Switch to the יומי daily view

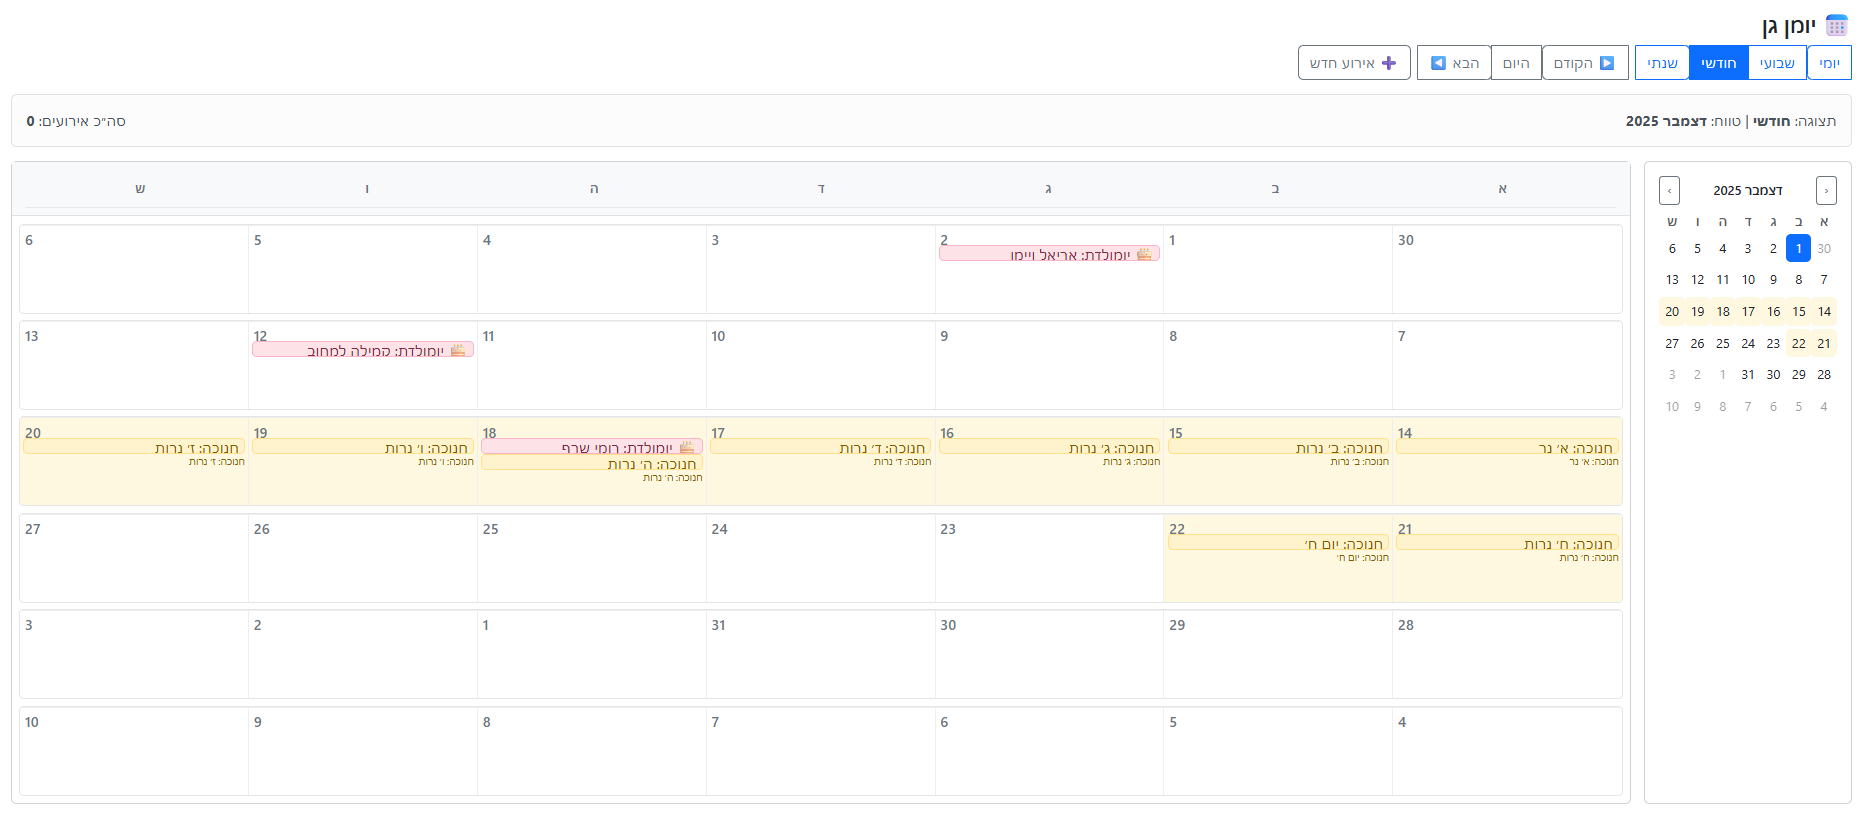coord(1829,63)
